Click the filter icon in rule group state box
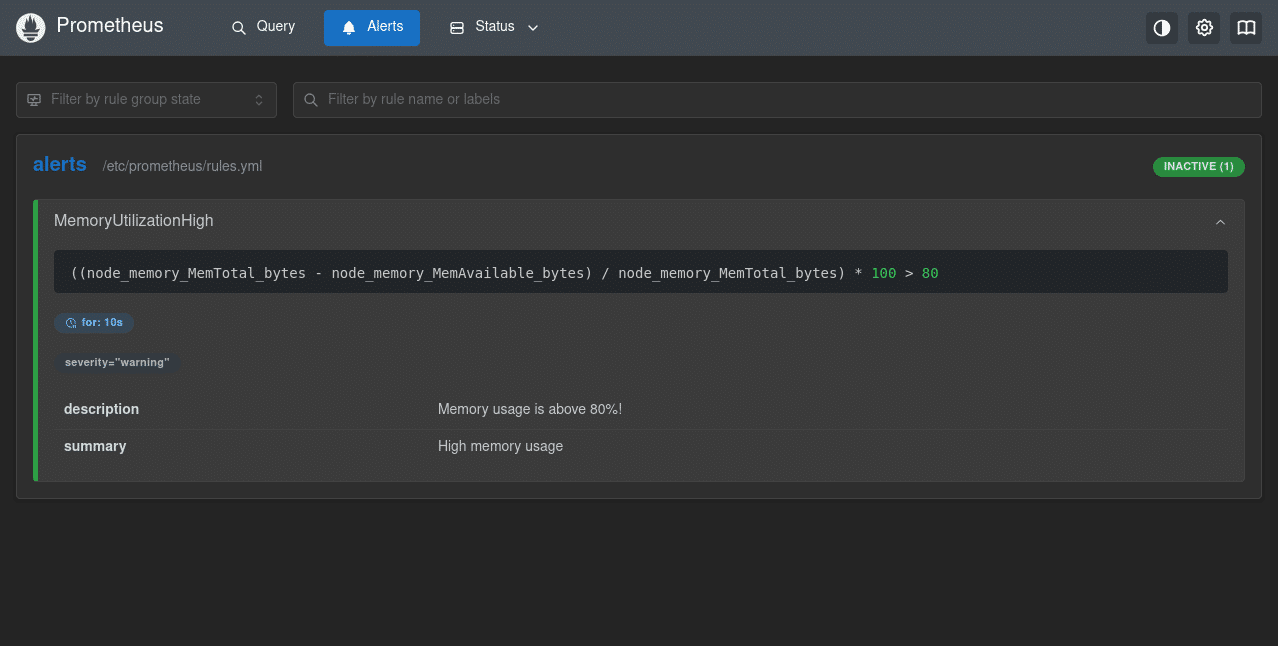 click(x=34, y=100)
